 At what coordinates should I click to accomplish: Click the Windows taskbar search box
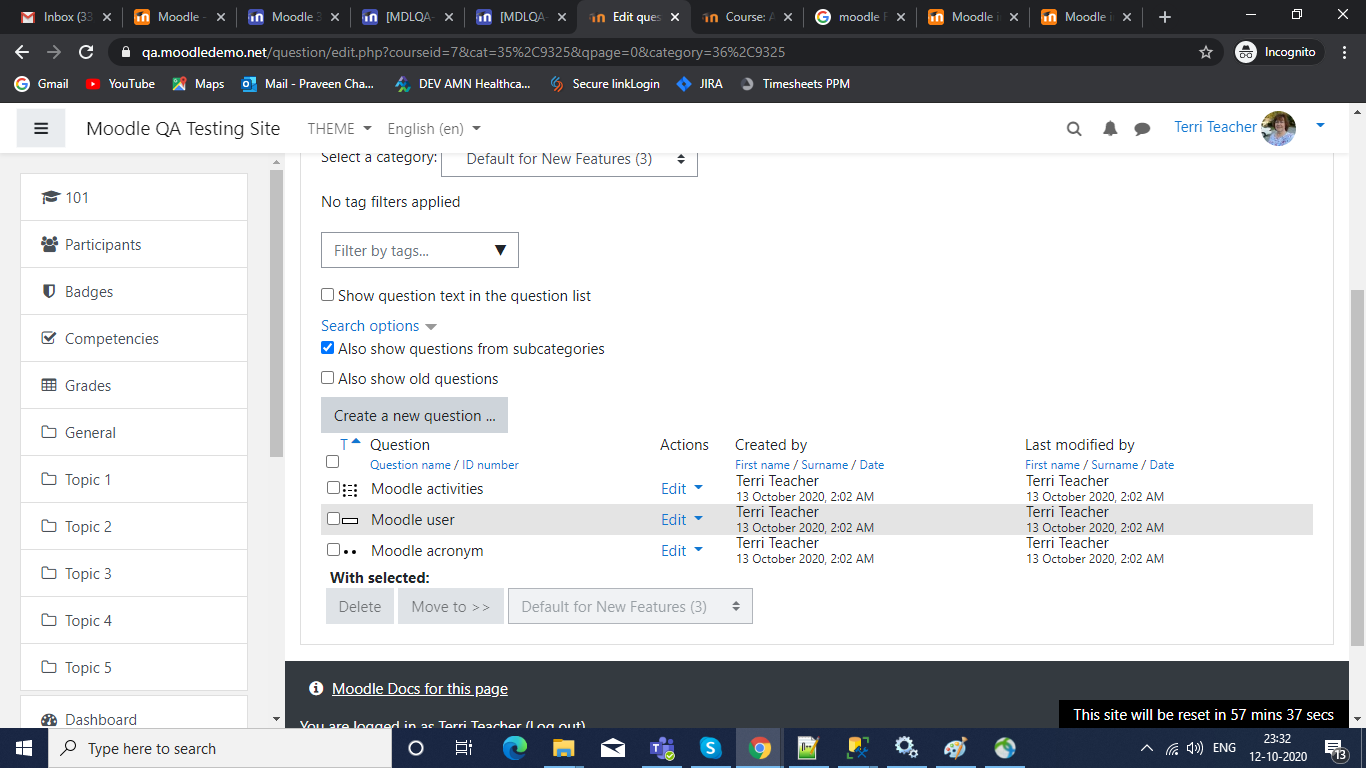(219, 748)
